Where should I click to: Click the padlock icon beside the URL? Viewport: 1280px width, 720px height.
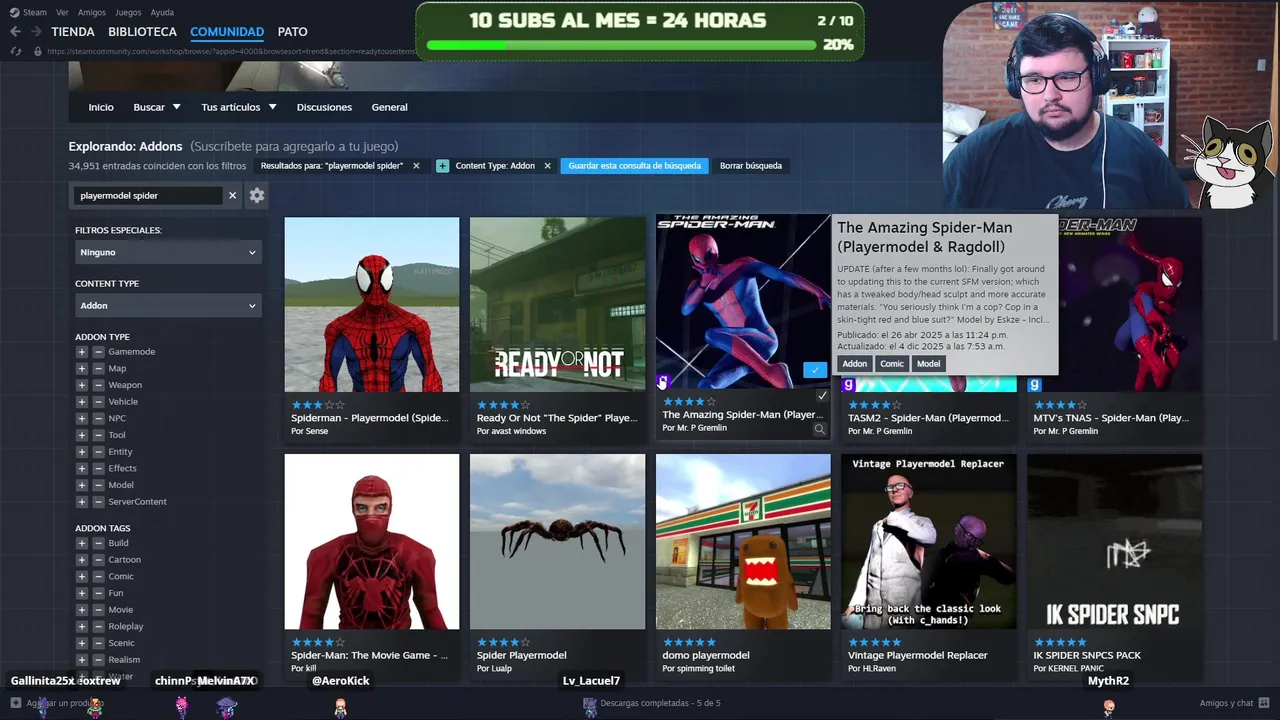pyautogui.click(x=38, y=51)
